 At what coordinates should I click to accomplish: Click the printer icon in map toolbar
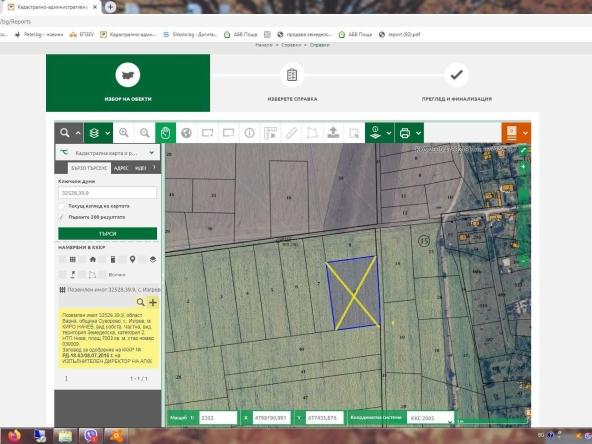click(405, 133)
